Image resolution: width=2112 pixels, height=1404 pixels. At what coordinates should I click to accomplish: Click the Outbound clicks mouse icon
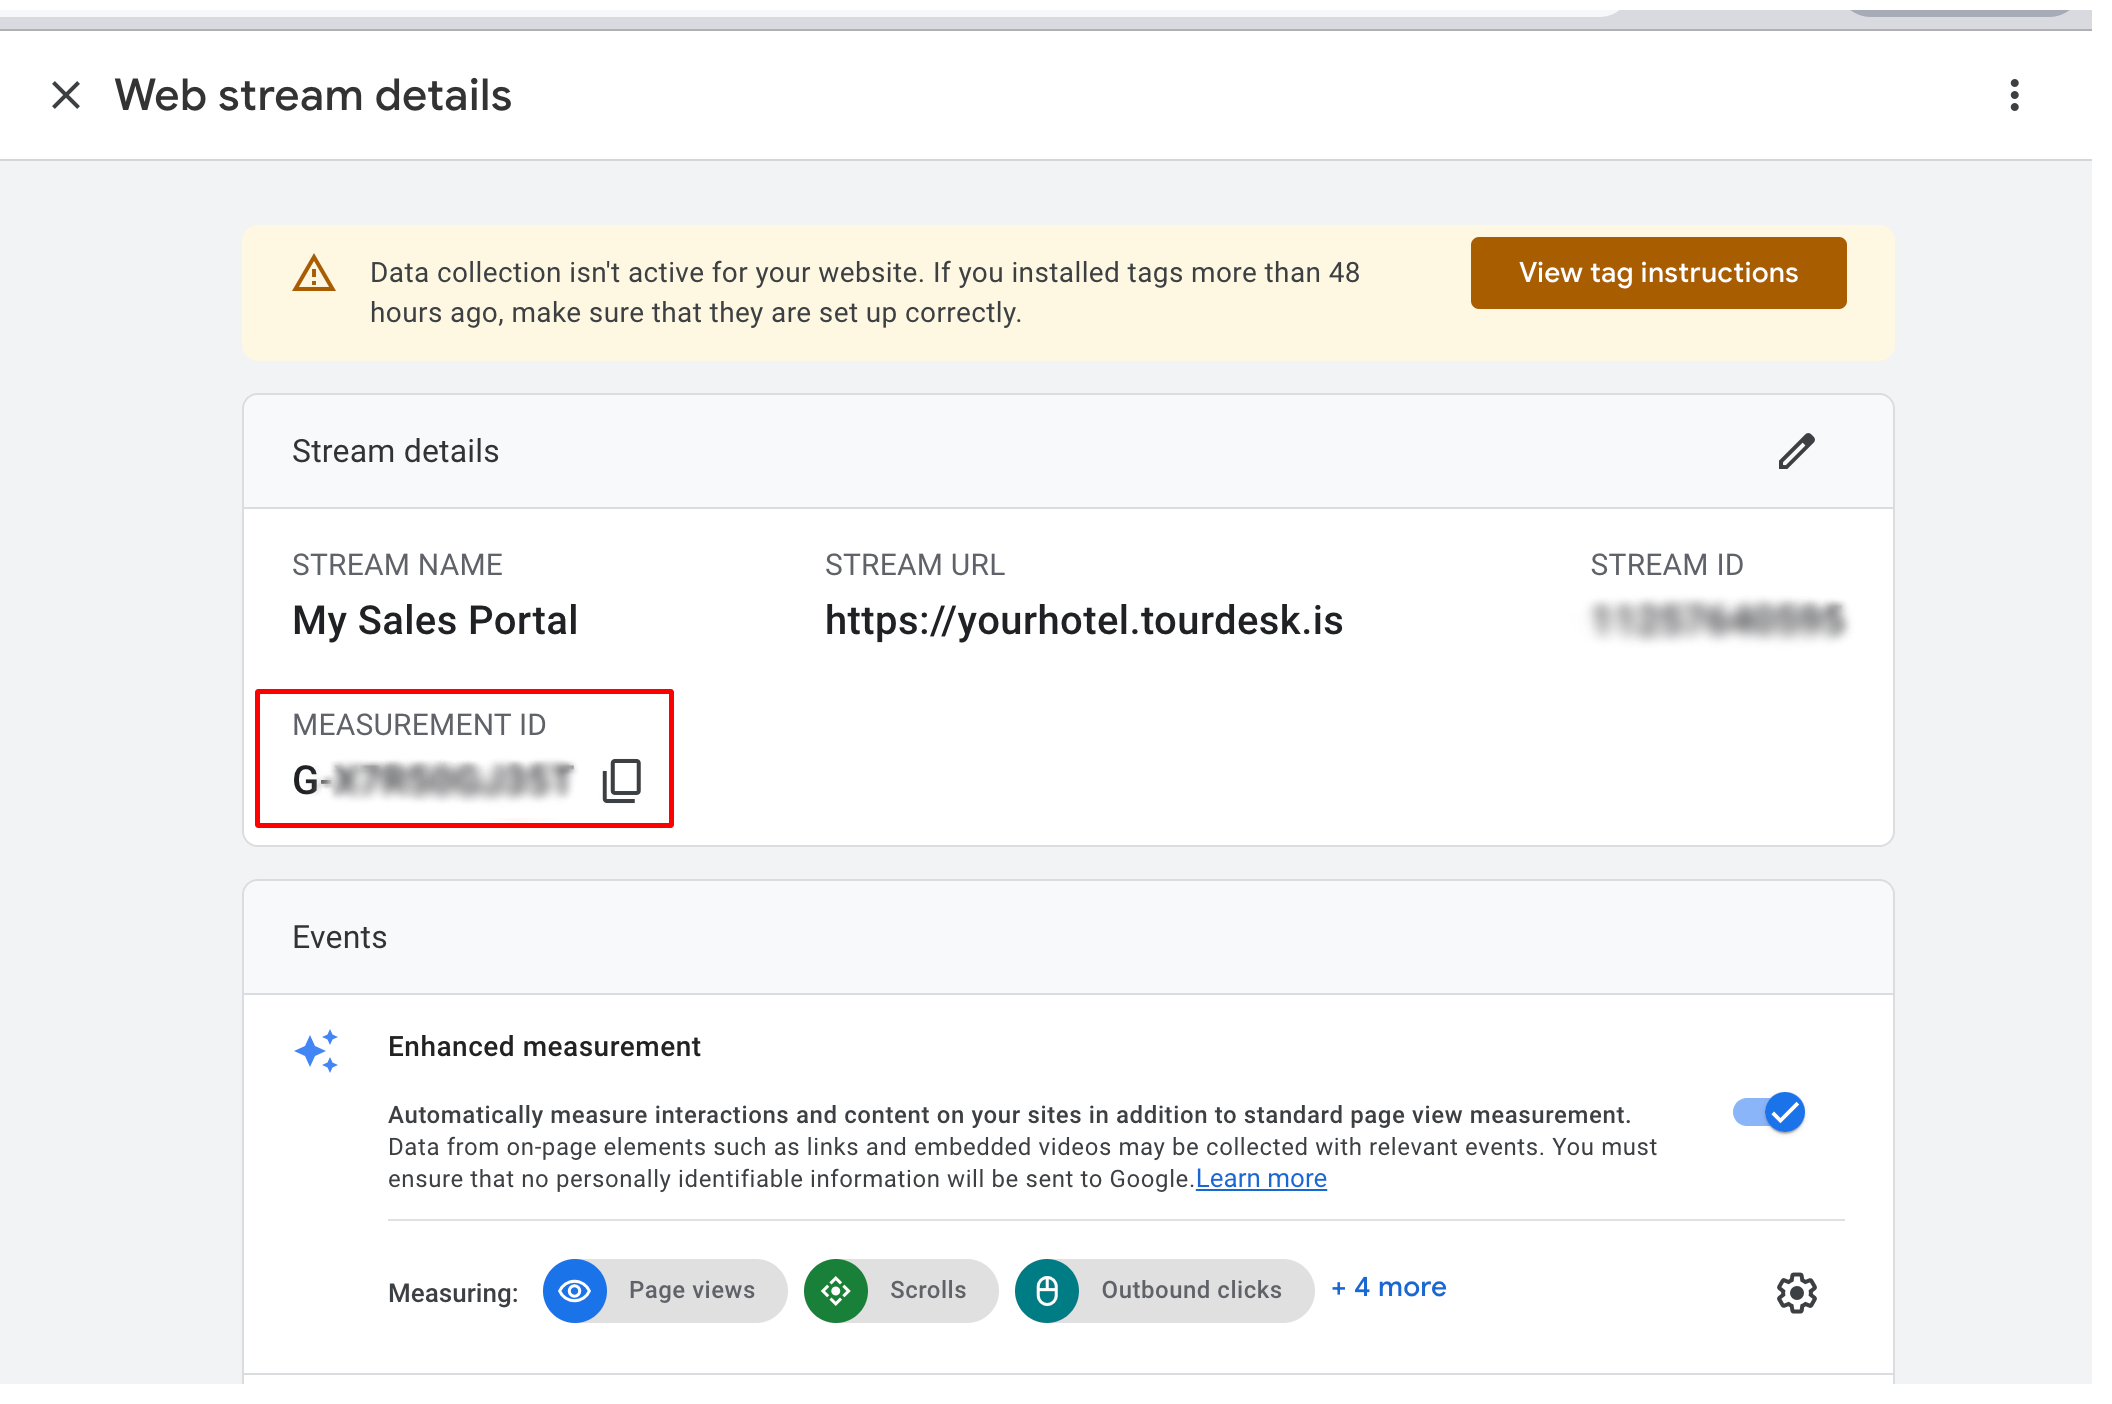tap(1047, 1291)
